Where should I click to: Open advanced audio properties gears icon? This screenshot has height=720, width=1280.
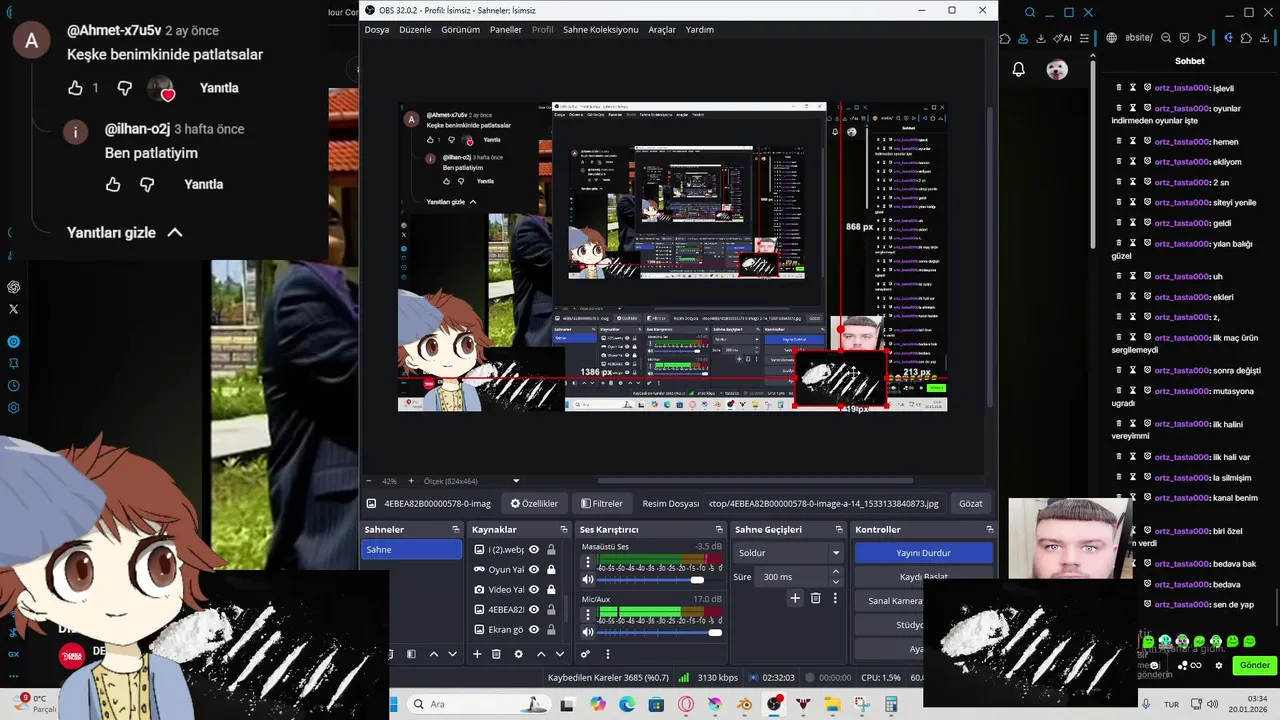586,654
